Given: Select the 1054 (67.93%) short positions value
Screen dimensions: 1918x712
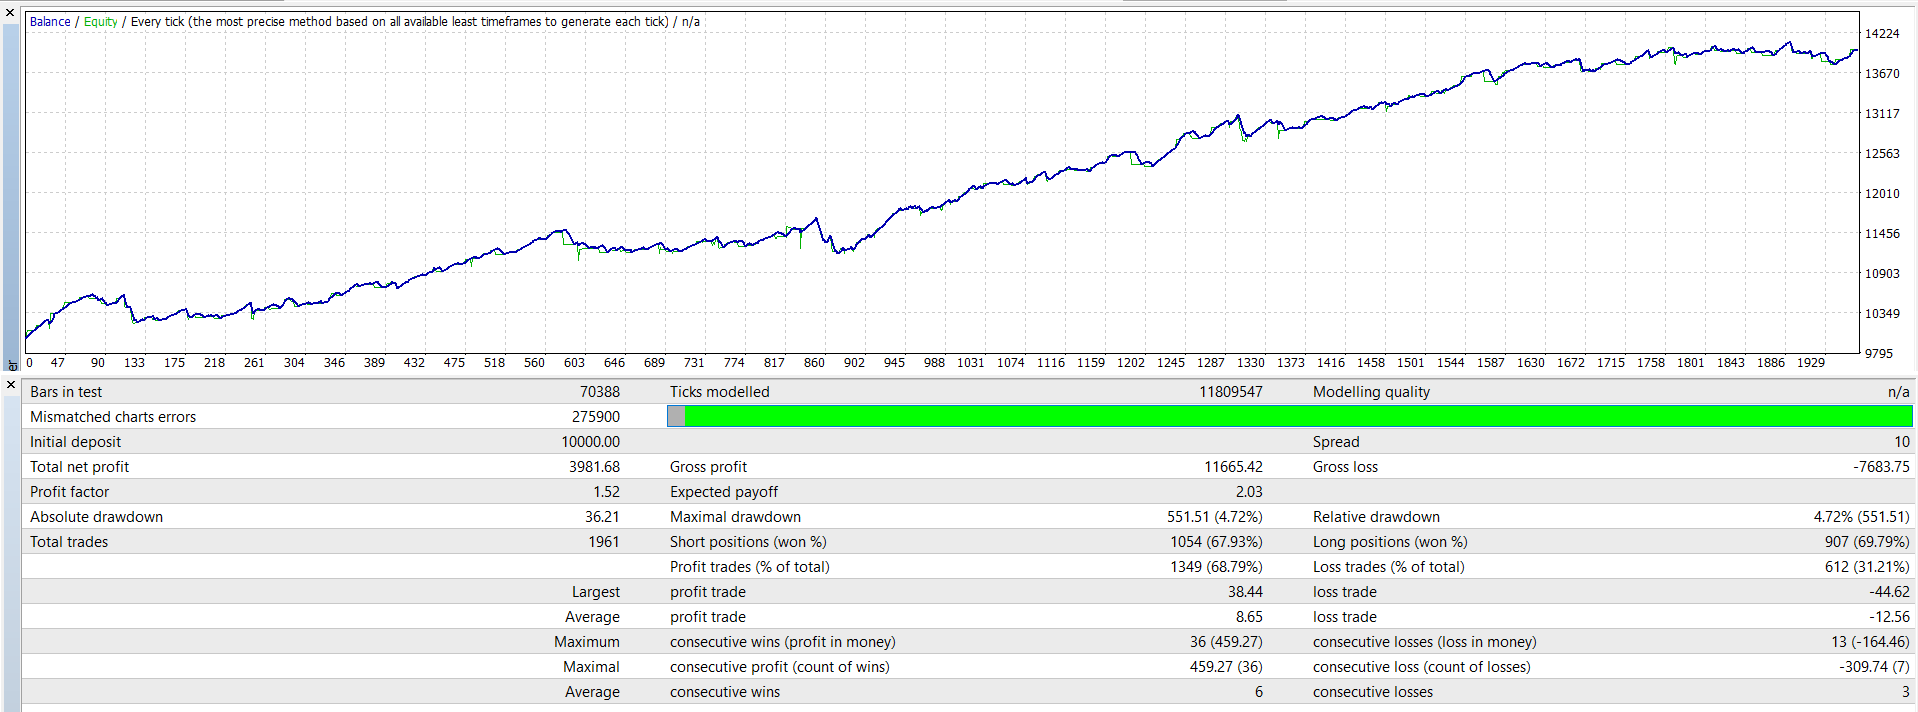Looking at the screenshot, I should tap(1216, 542).
